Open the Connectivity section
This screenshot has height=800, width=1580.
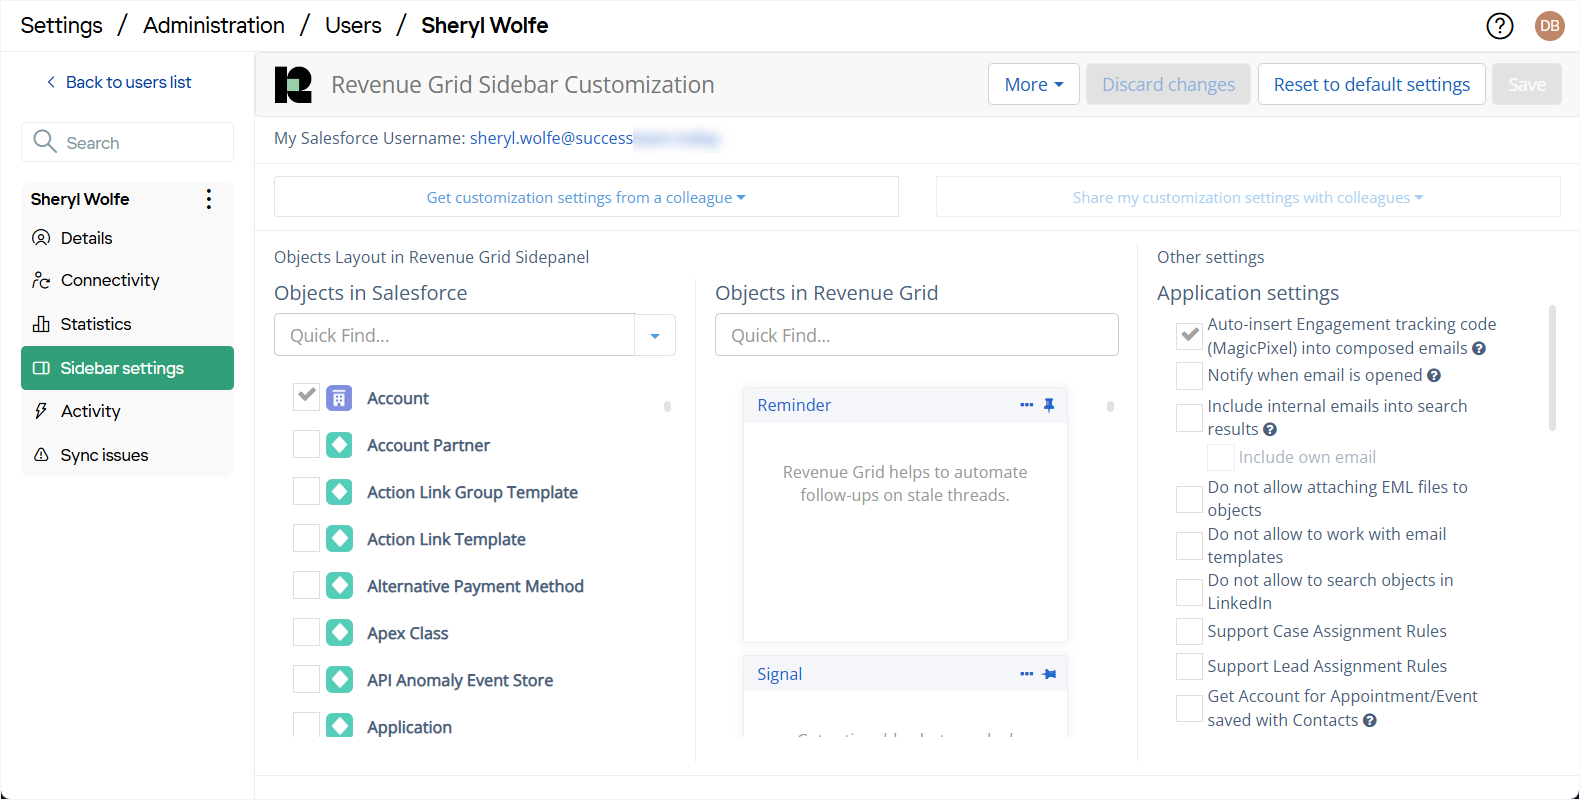(127, 280)
